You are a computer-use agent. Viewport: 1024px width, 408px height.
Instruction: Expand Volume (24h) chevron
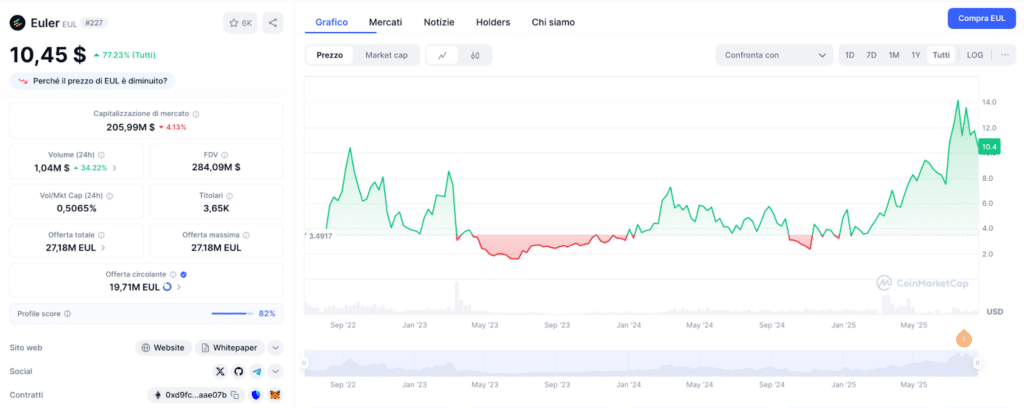click(115, 168)
